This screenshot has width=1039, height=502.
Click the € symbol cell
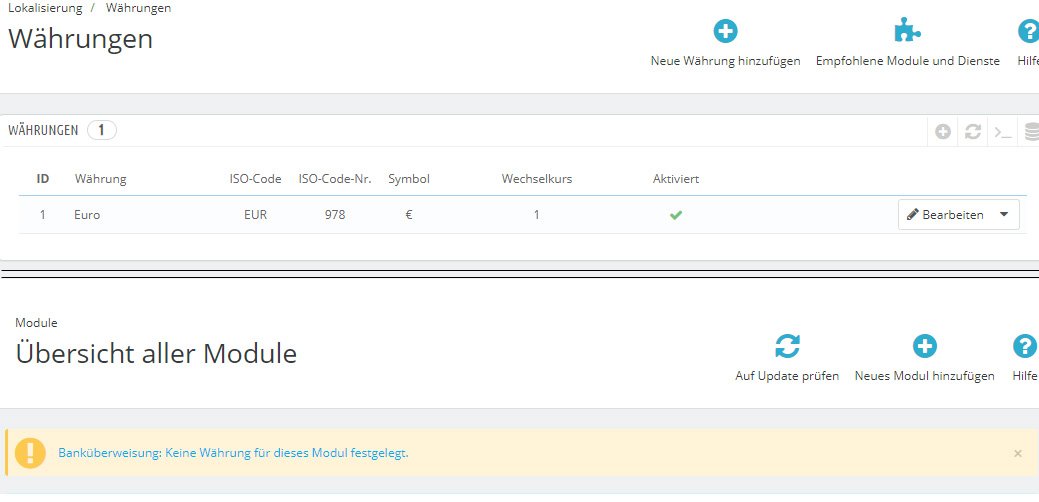point(409,215)
